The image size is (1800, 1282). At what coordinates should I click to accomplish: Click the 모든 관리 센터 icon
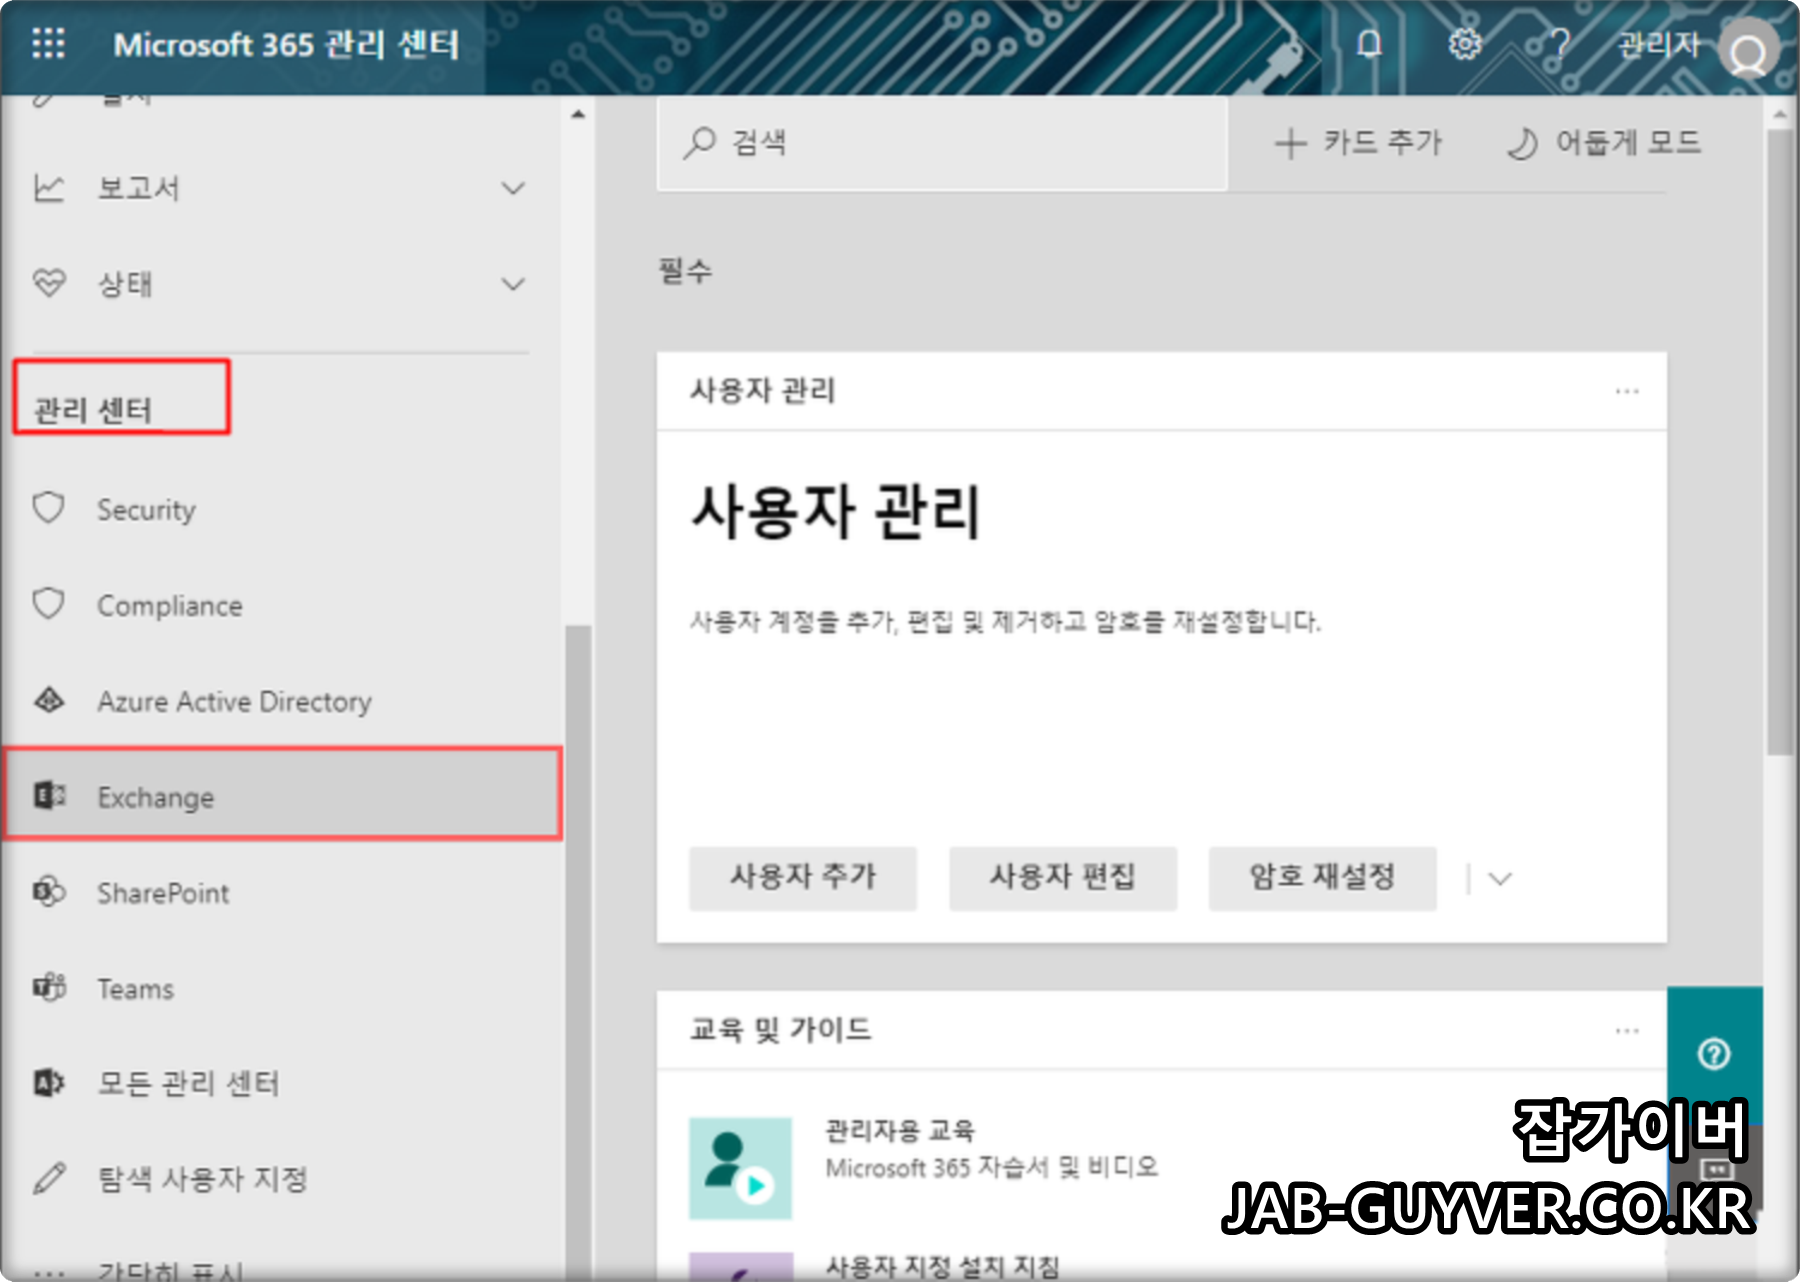click(49, 1082)
